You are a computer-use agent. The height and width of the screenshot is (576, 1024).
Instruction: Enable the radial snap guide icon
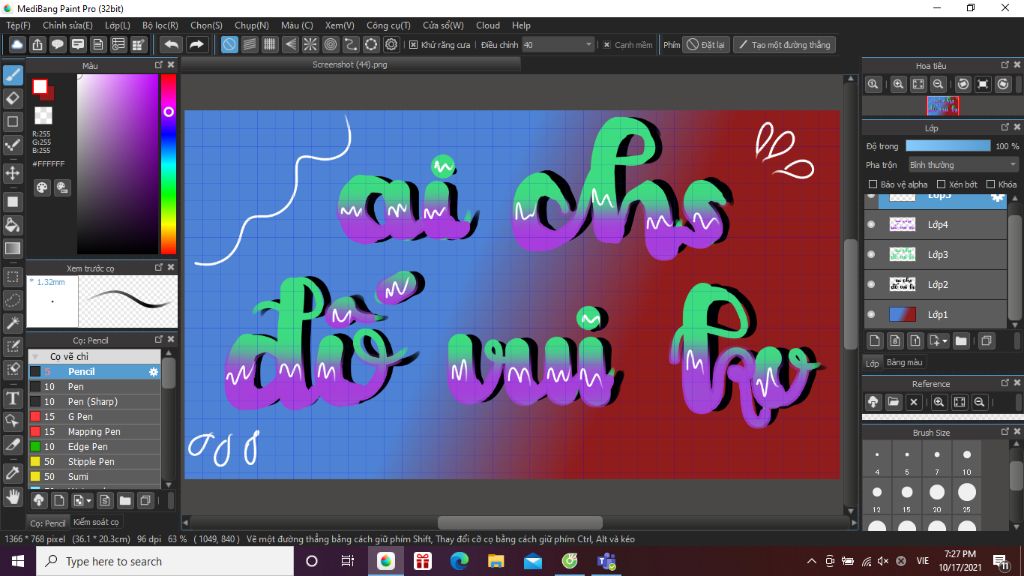tap(310, 44)
